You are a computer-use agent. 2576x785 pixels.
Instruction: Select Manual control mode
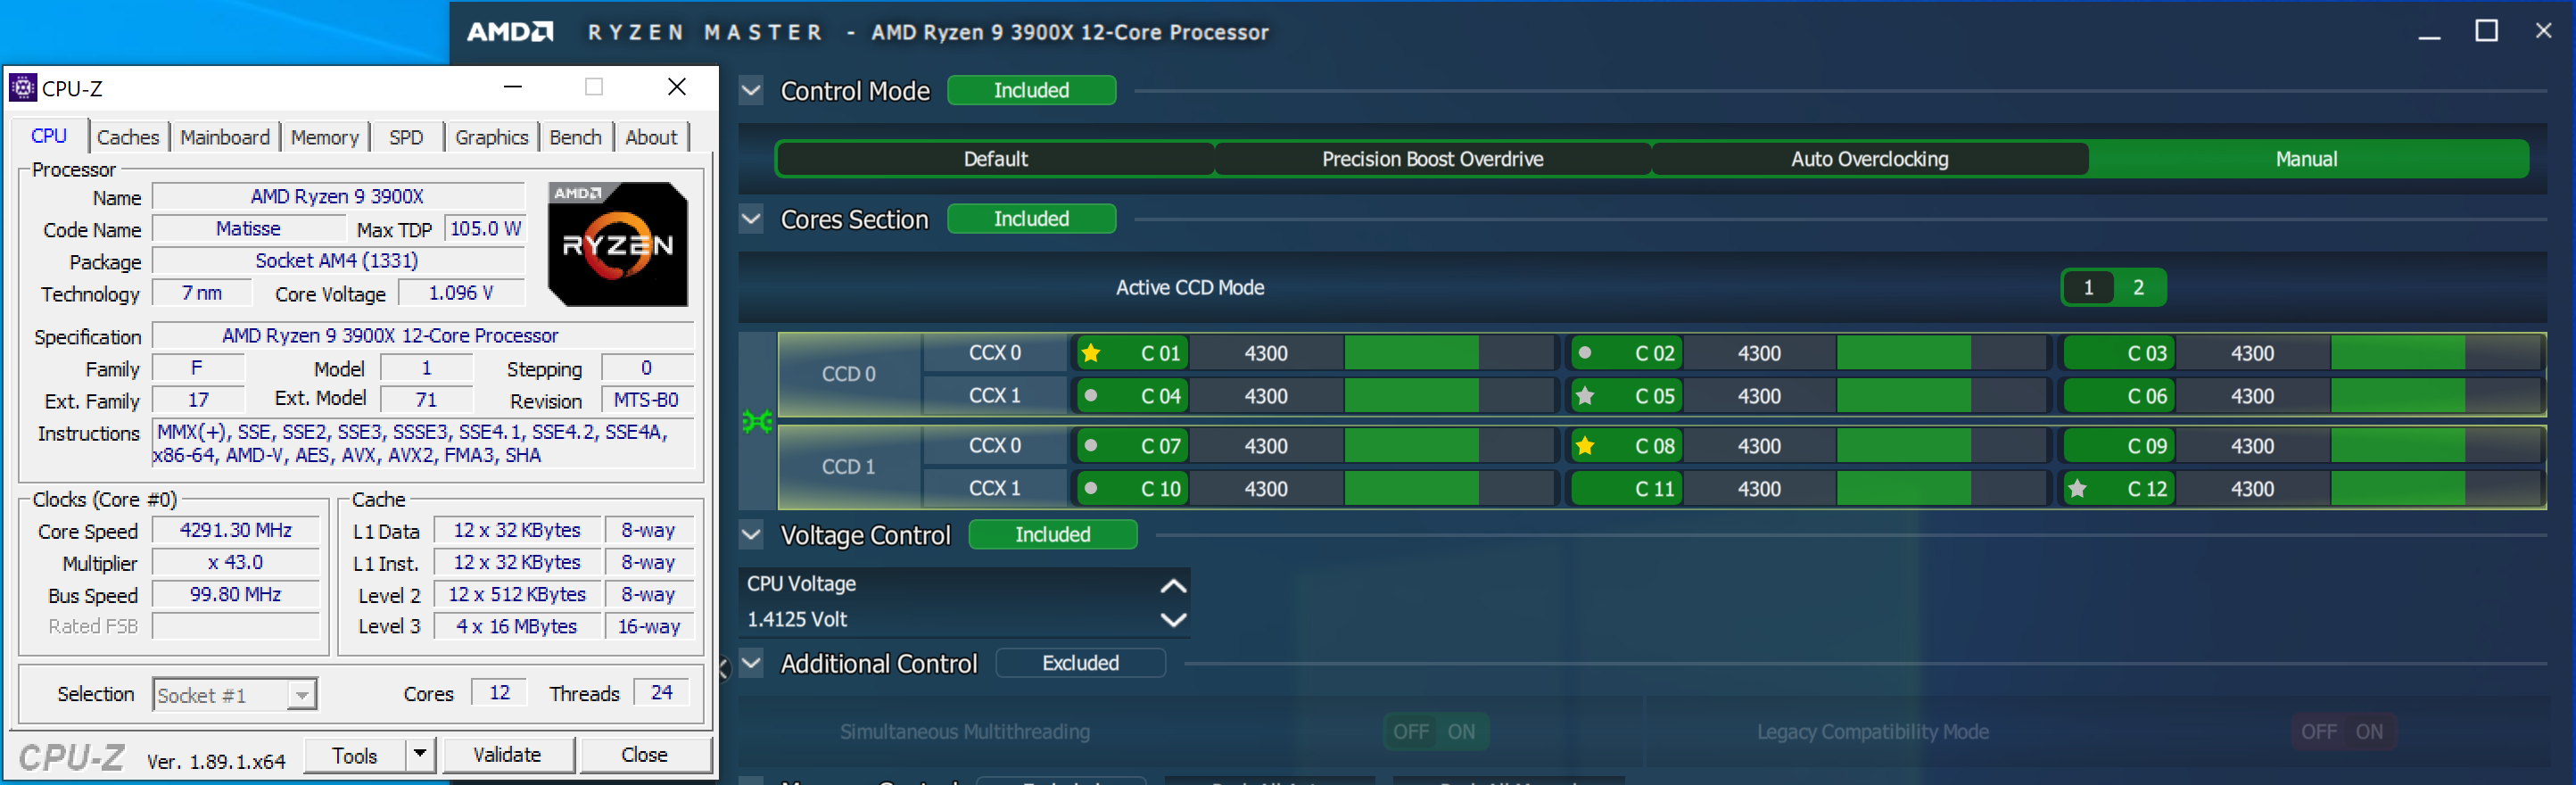(2307, 159)
